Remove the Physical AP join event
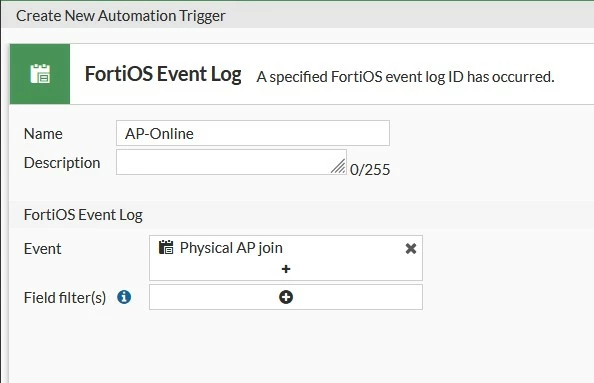 pyautogui.click(x=411, y=249)
